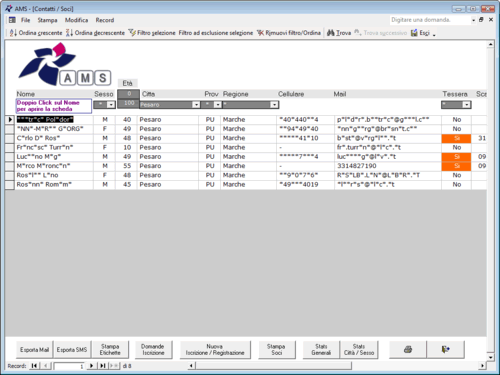Click the Esporta SMS button
Image resolution: width=500 pixels, height=375 pixels.
coord(72,349)
